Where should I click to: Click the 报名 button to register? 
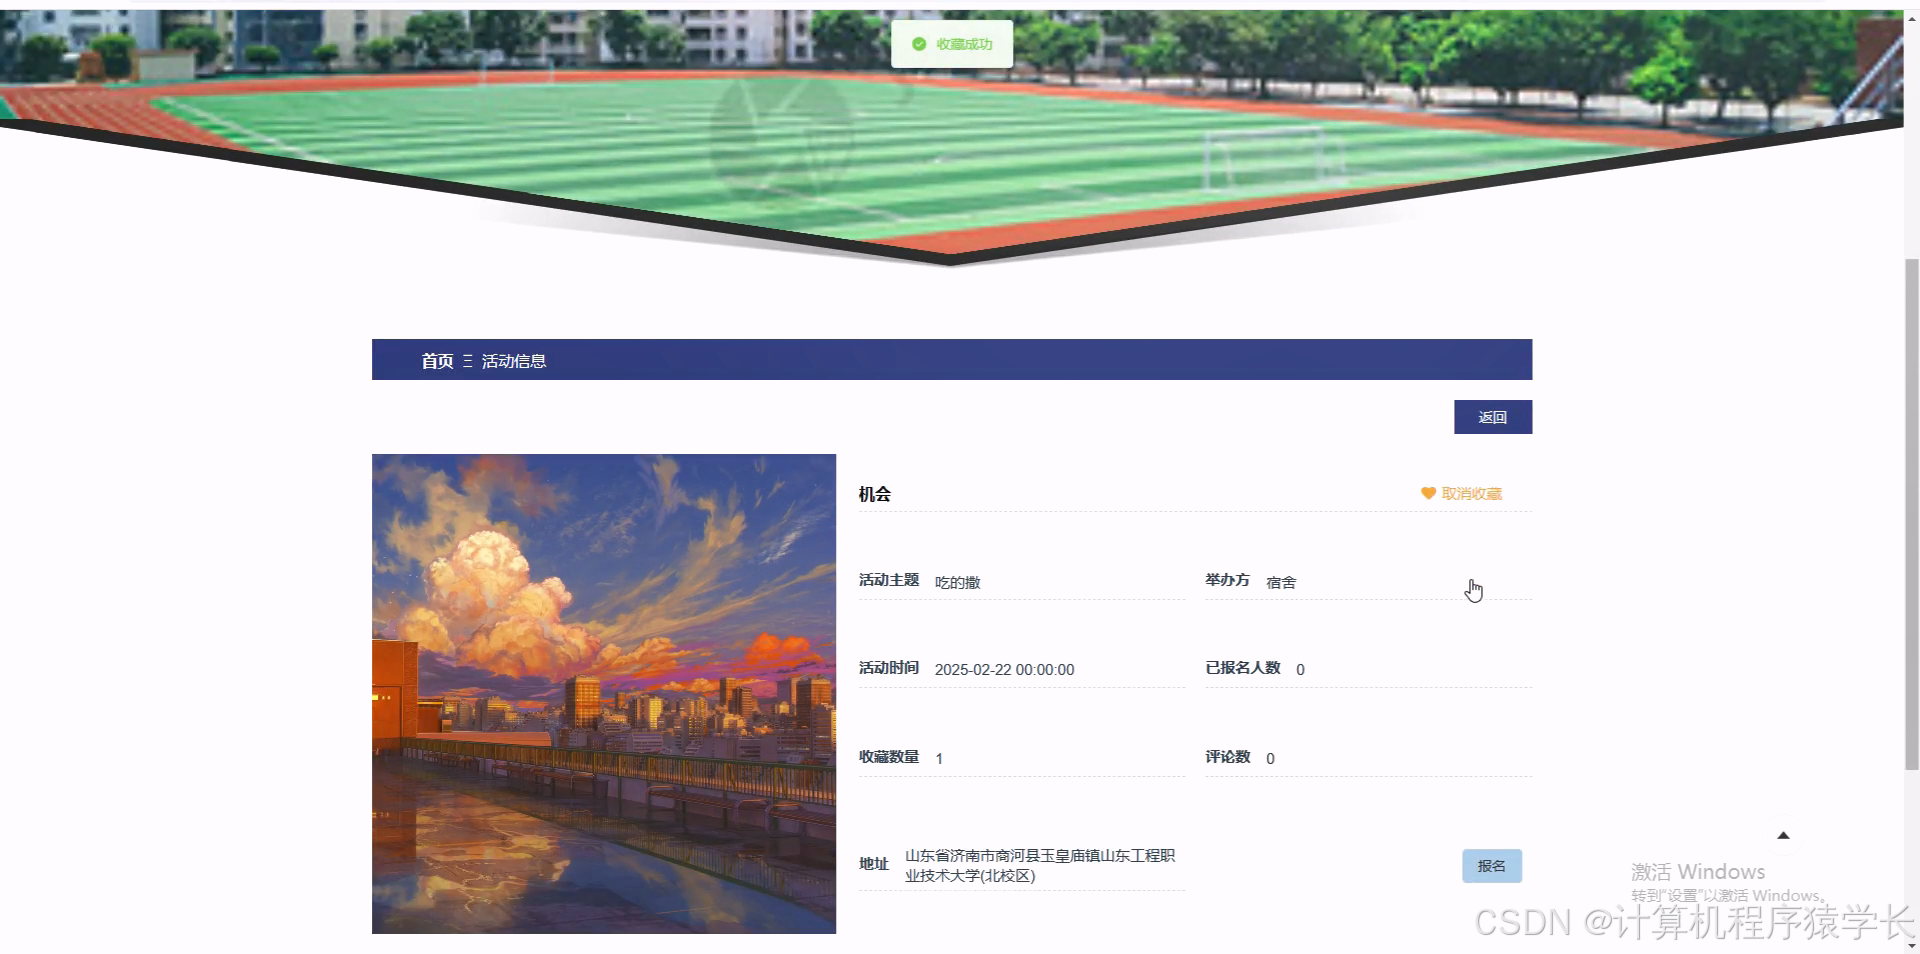click(1492, 865)
